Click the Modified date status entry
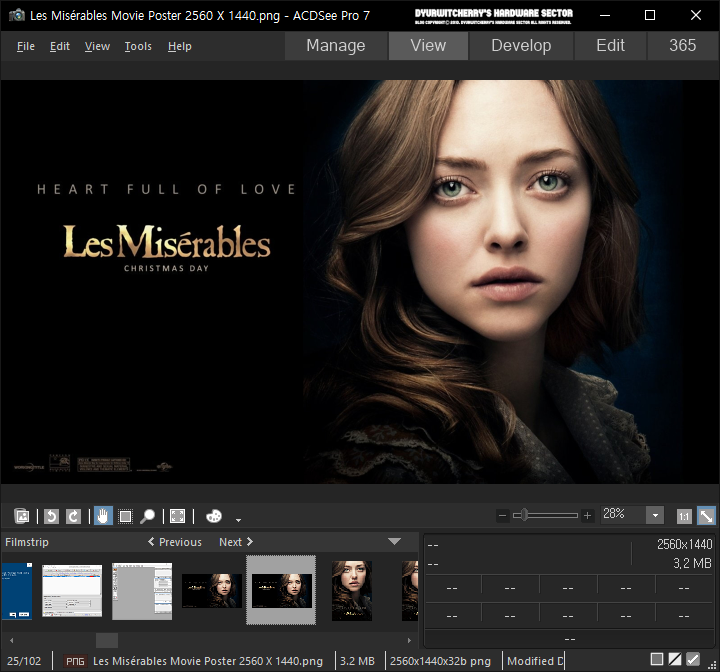This screenshot has height=672, width=720. (x=535, y=661)
